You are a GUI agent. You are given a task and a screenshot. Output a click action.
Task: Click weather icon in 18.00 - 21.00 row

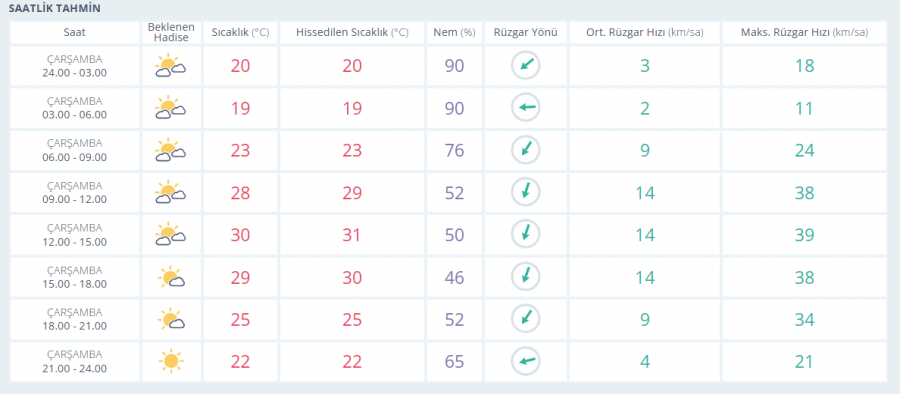click(x=170, y=319)
